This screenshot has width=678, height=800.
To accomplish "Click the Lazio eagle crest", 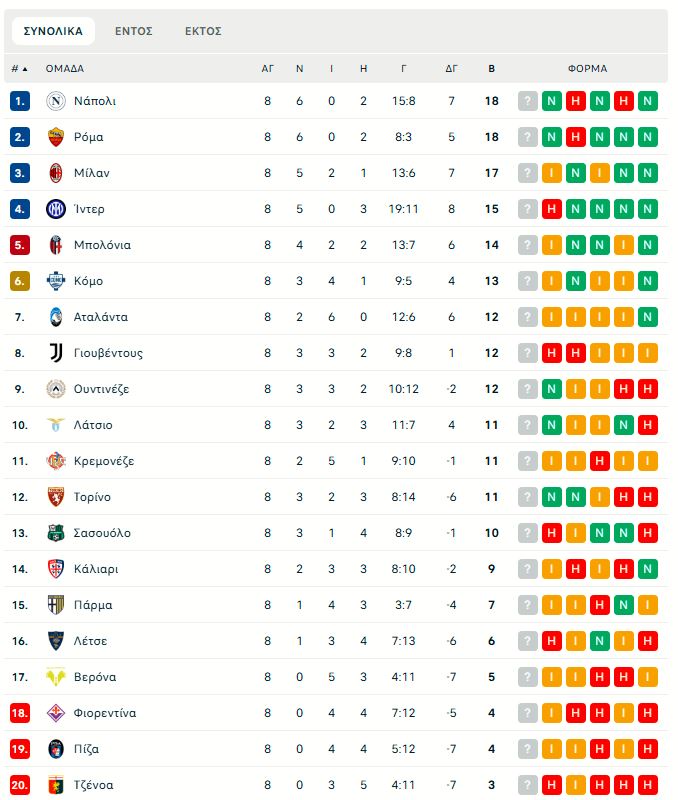I will 55,425.
